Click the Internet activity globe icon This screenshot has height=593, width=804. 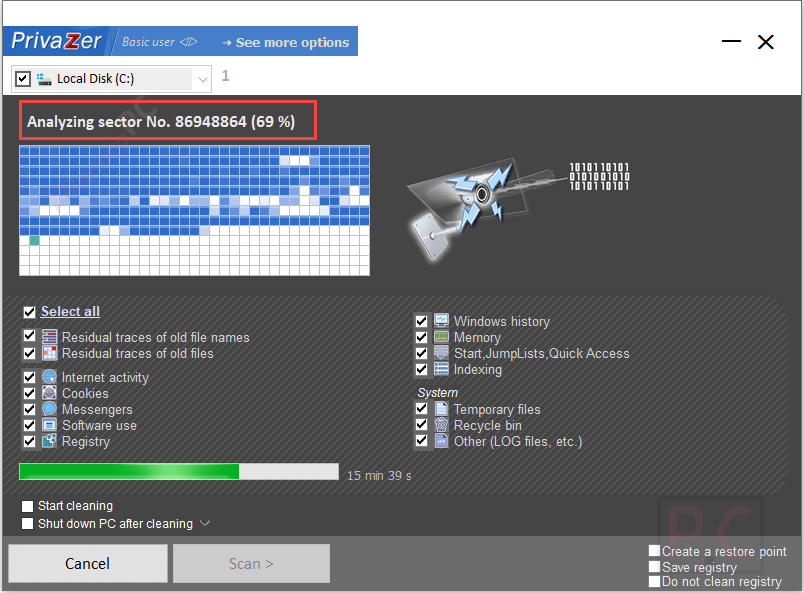pyautogui.click(x=49, y=377)
